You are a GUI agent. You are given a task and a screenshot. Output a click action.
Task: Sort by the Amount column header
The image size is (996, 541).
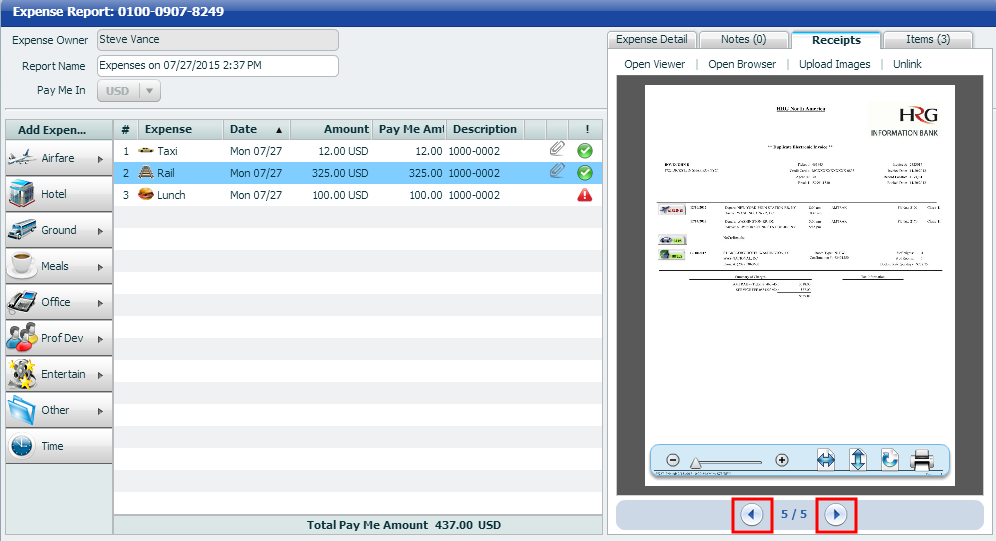coord(331,129)
